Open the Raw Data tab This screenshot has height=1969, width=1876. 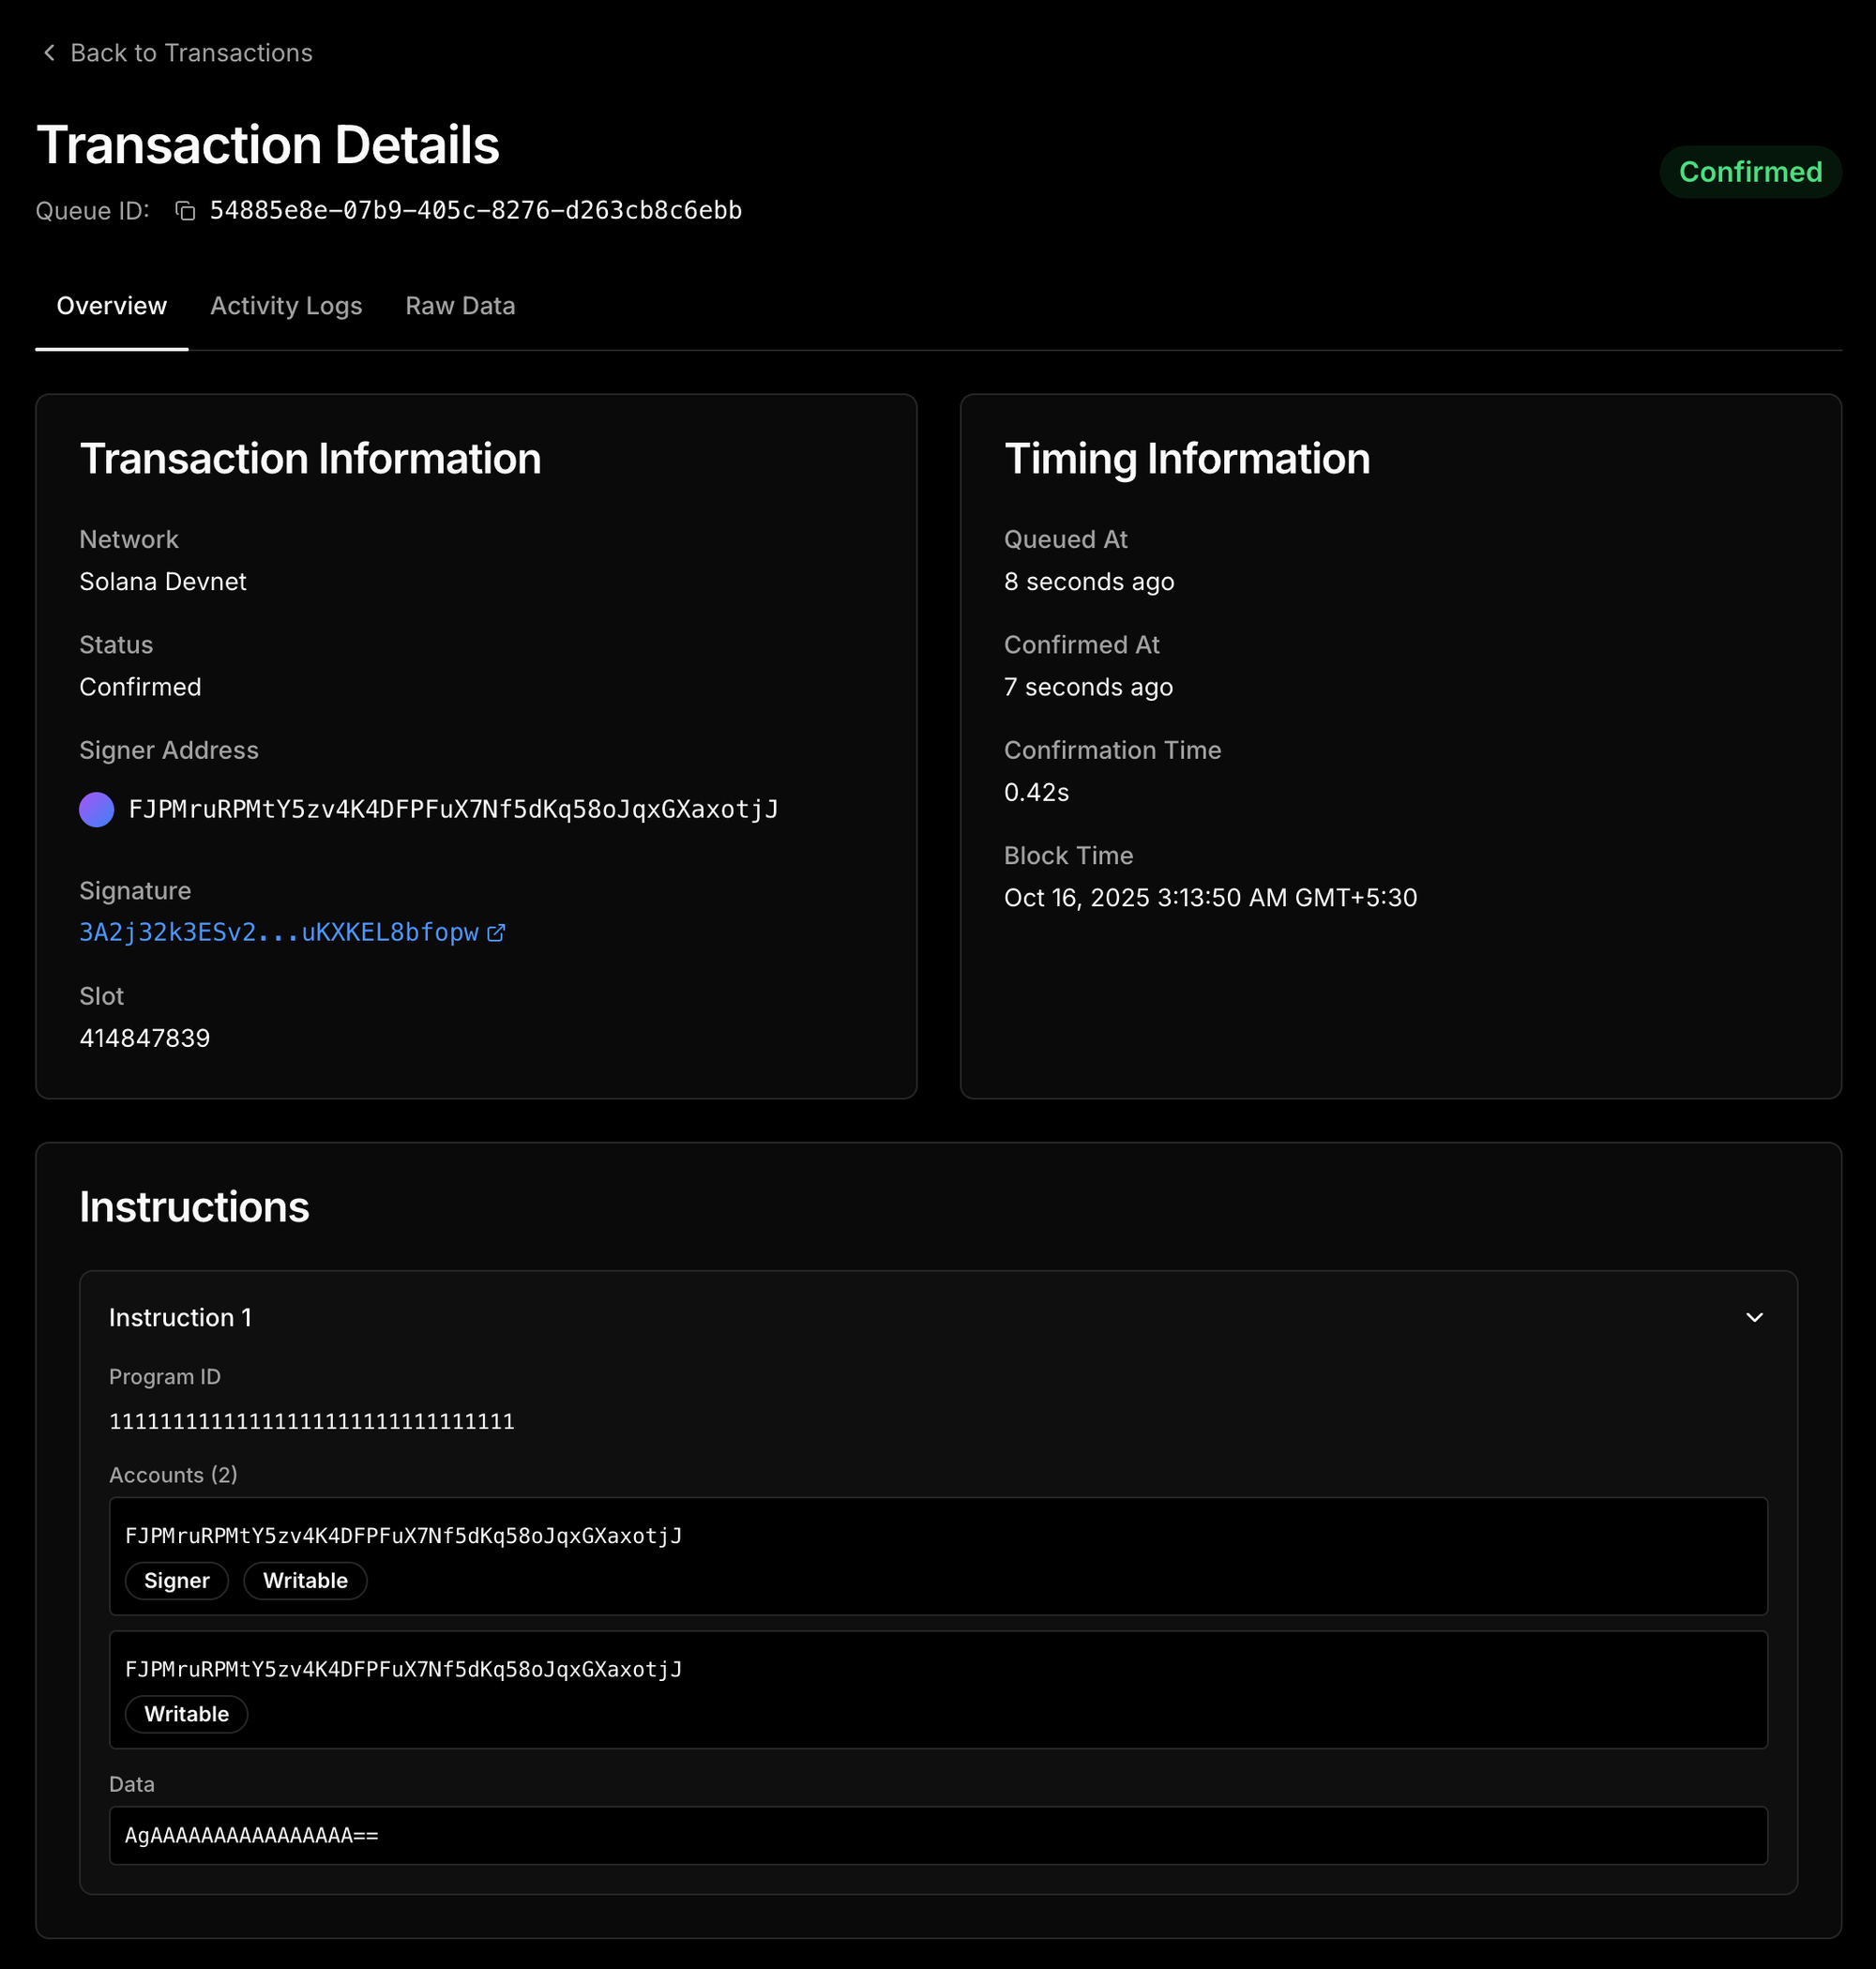pyautogui.click(x=460, y=306)
